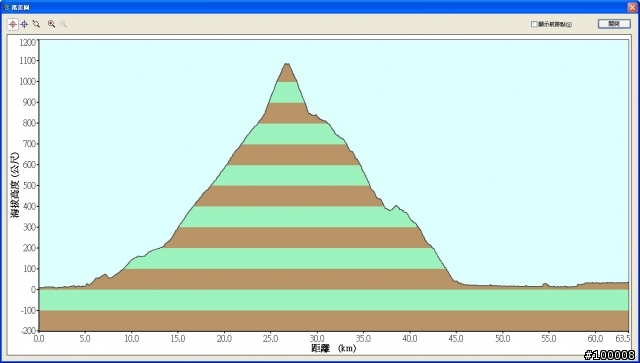640x363 pixels.
Task: Click the zoom in magnifier icon
Action: tap(51, 24)
